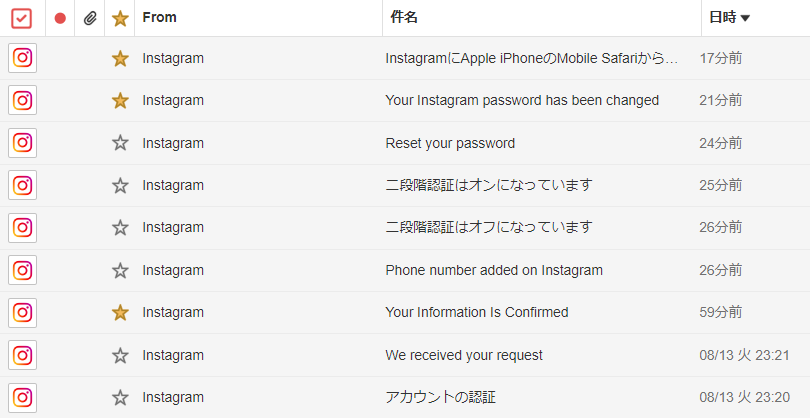
Task: Click the red dot unread column header
Action: point(60,18)
